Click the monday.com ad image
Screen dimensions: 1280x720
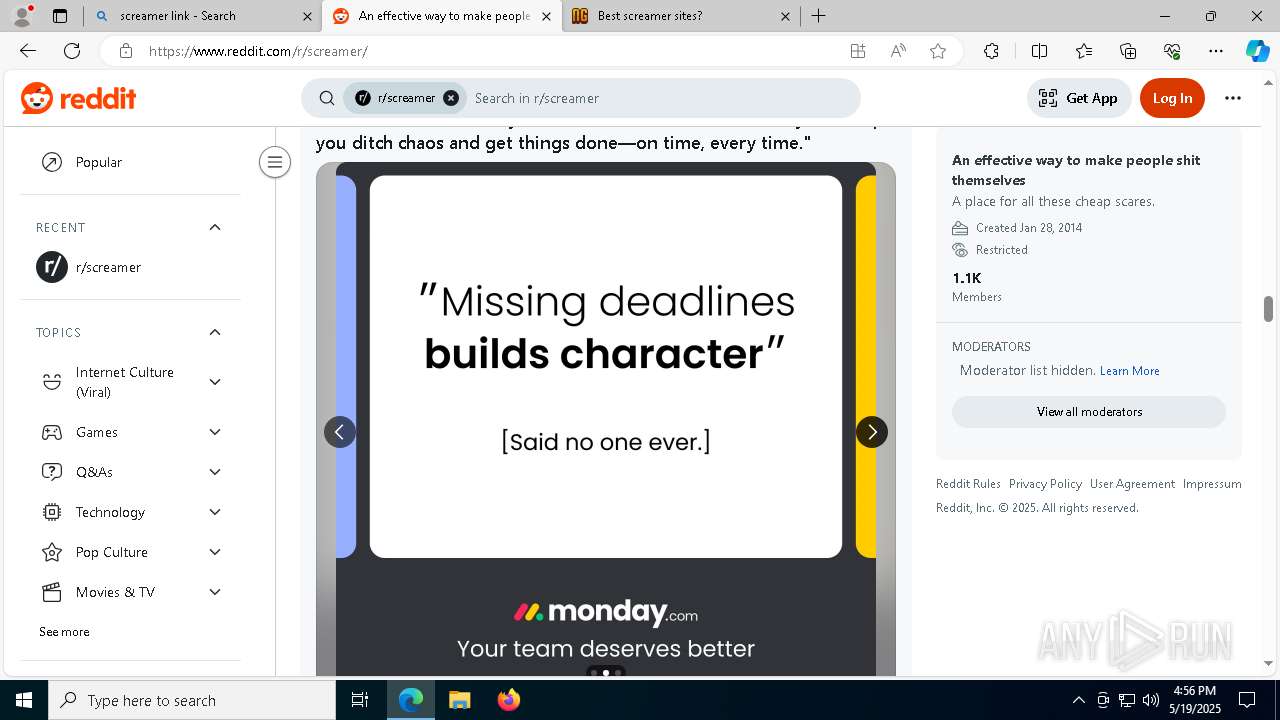point(606,420)
